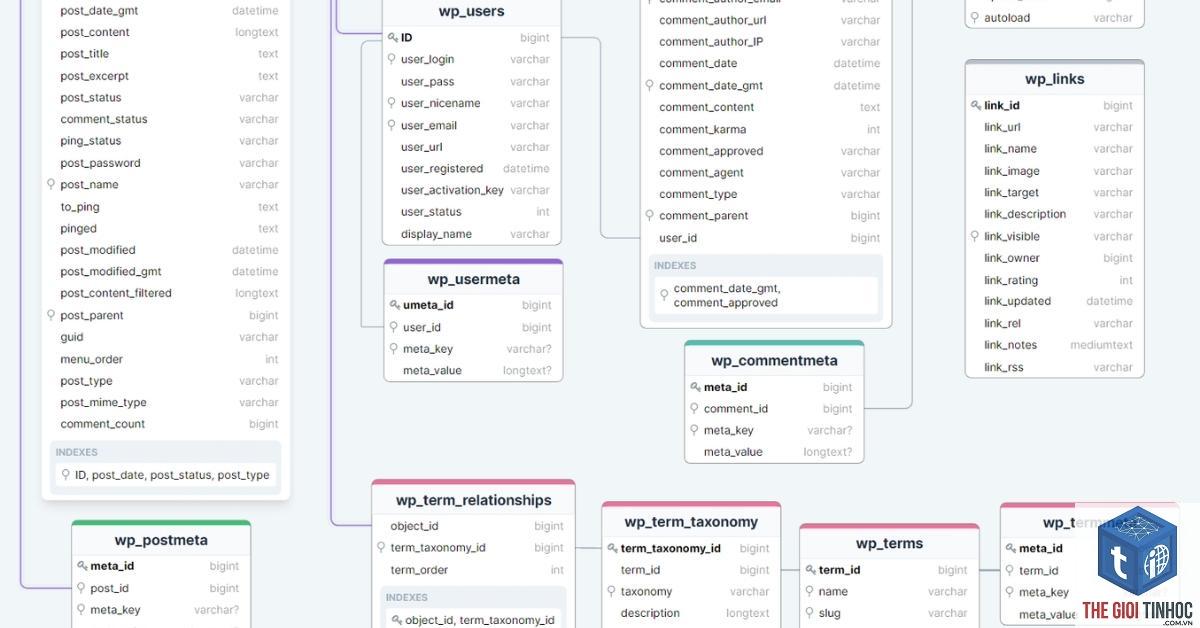The height and width of the screenshot is (628, 1200).
Task: Click the index icon beside ID, post_date, post_status, post_type
Action: point(66,475)
